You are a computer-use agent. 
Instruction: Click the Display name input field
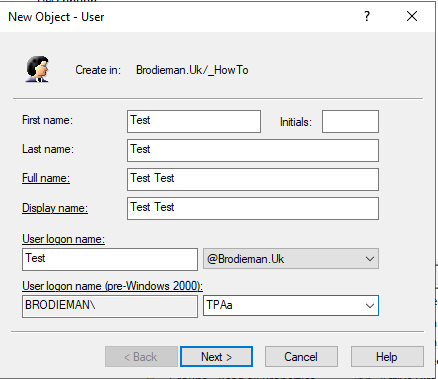pyautogui.click(x=253, y=208)
